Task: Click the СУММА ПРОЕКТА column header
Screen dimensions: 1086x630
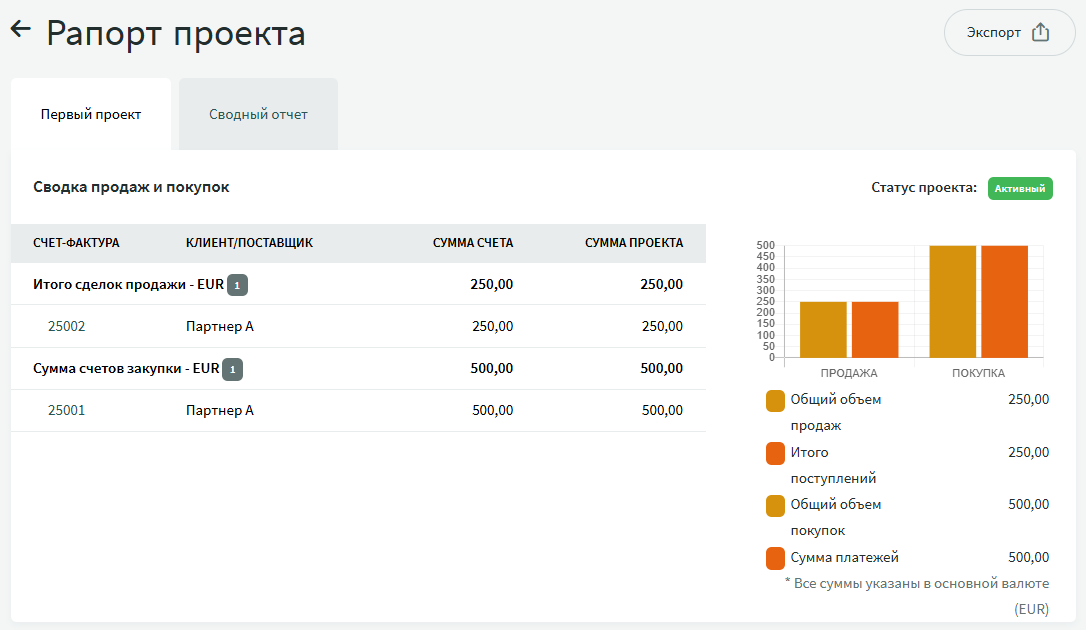Action: pyautogui.click(x=634, y=243)
